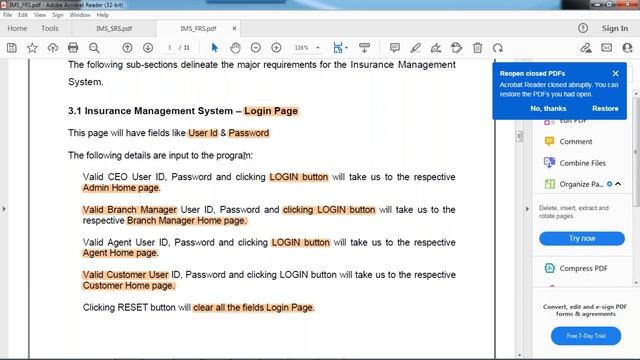640x360 pixels.
Task: Open the View menu
Action: coord(40,15)
